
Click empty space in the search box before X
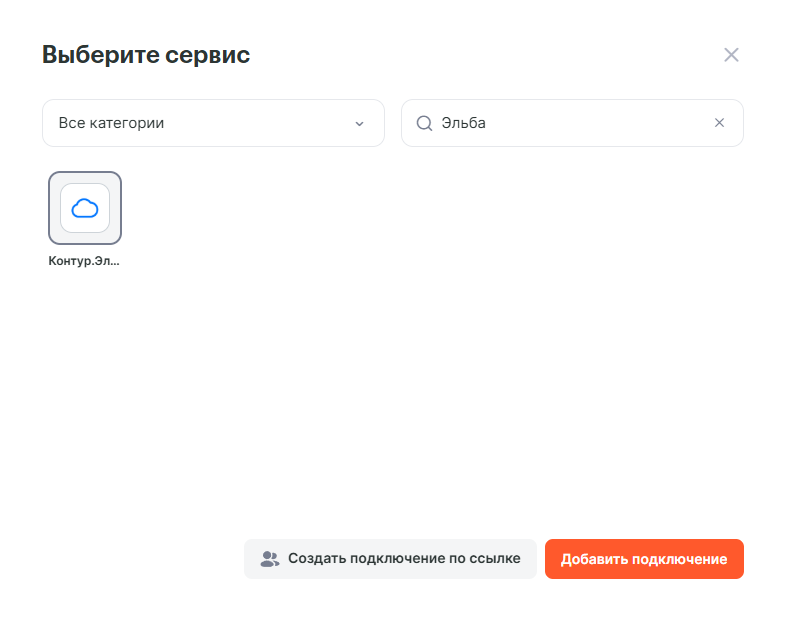[x=620, y=123]
